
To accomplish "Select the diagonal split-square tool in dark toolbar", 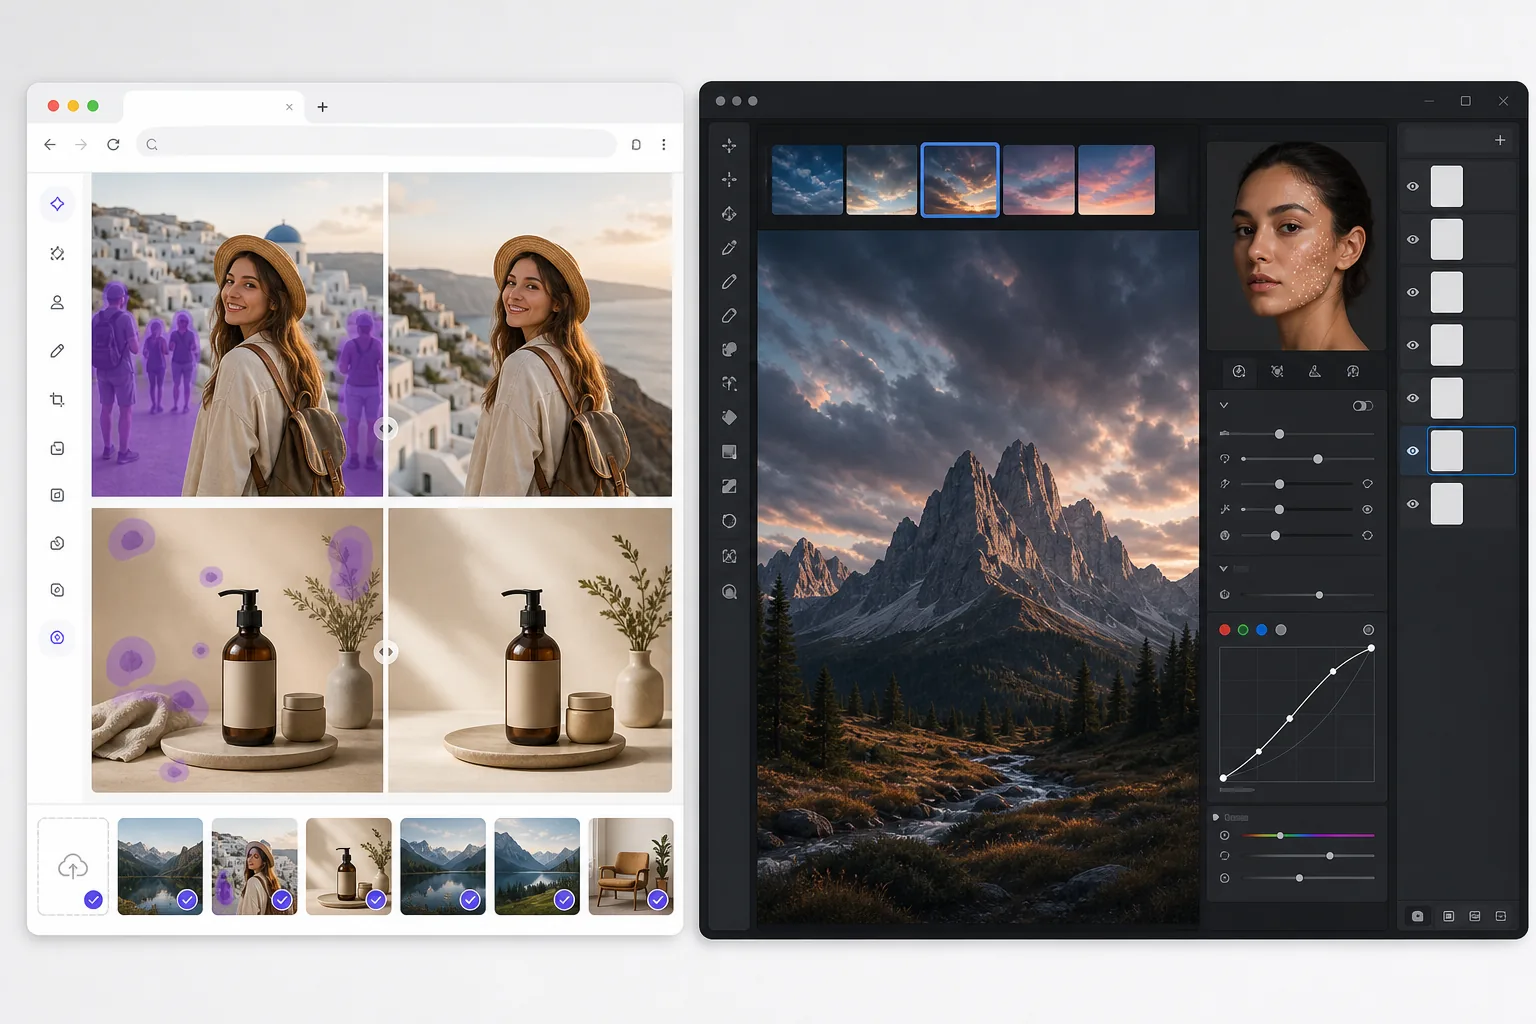I will 729,486.
